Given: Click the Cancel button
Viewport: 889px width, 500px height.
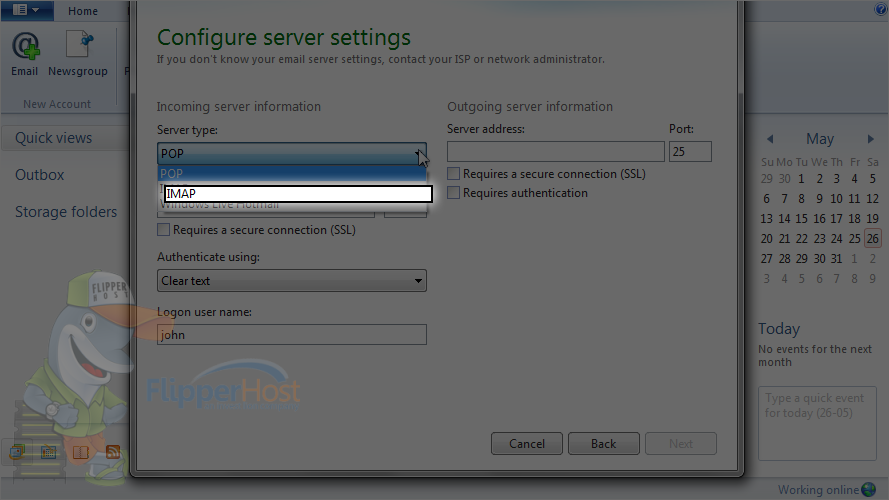Looking at the screenshot, I should click(x=527, y=443).
